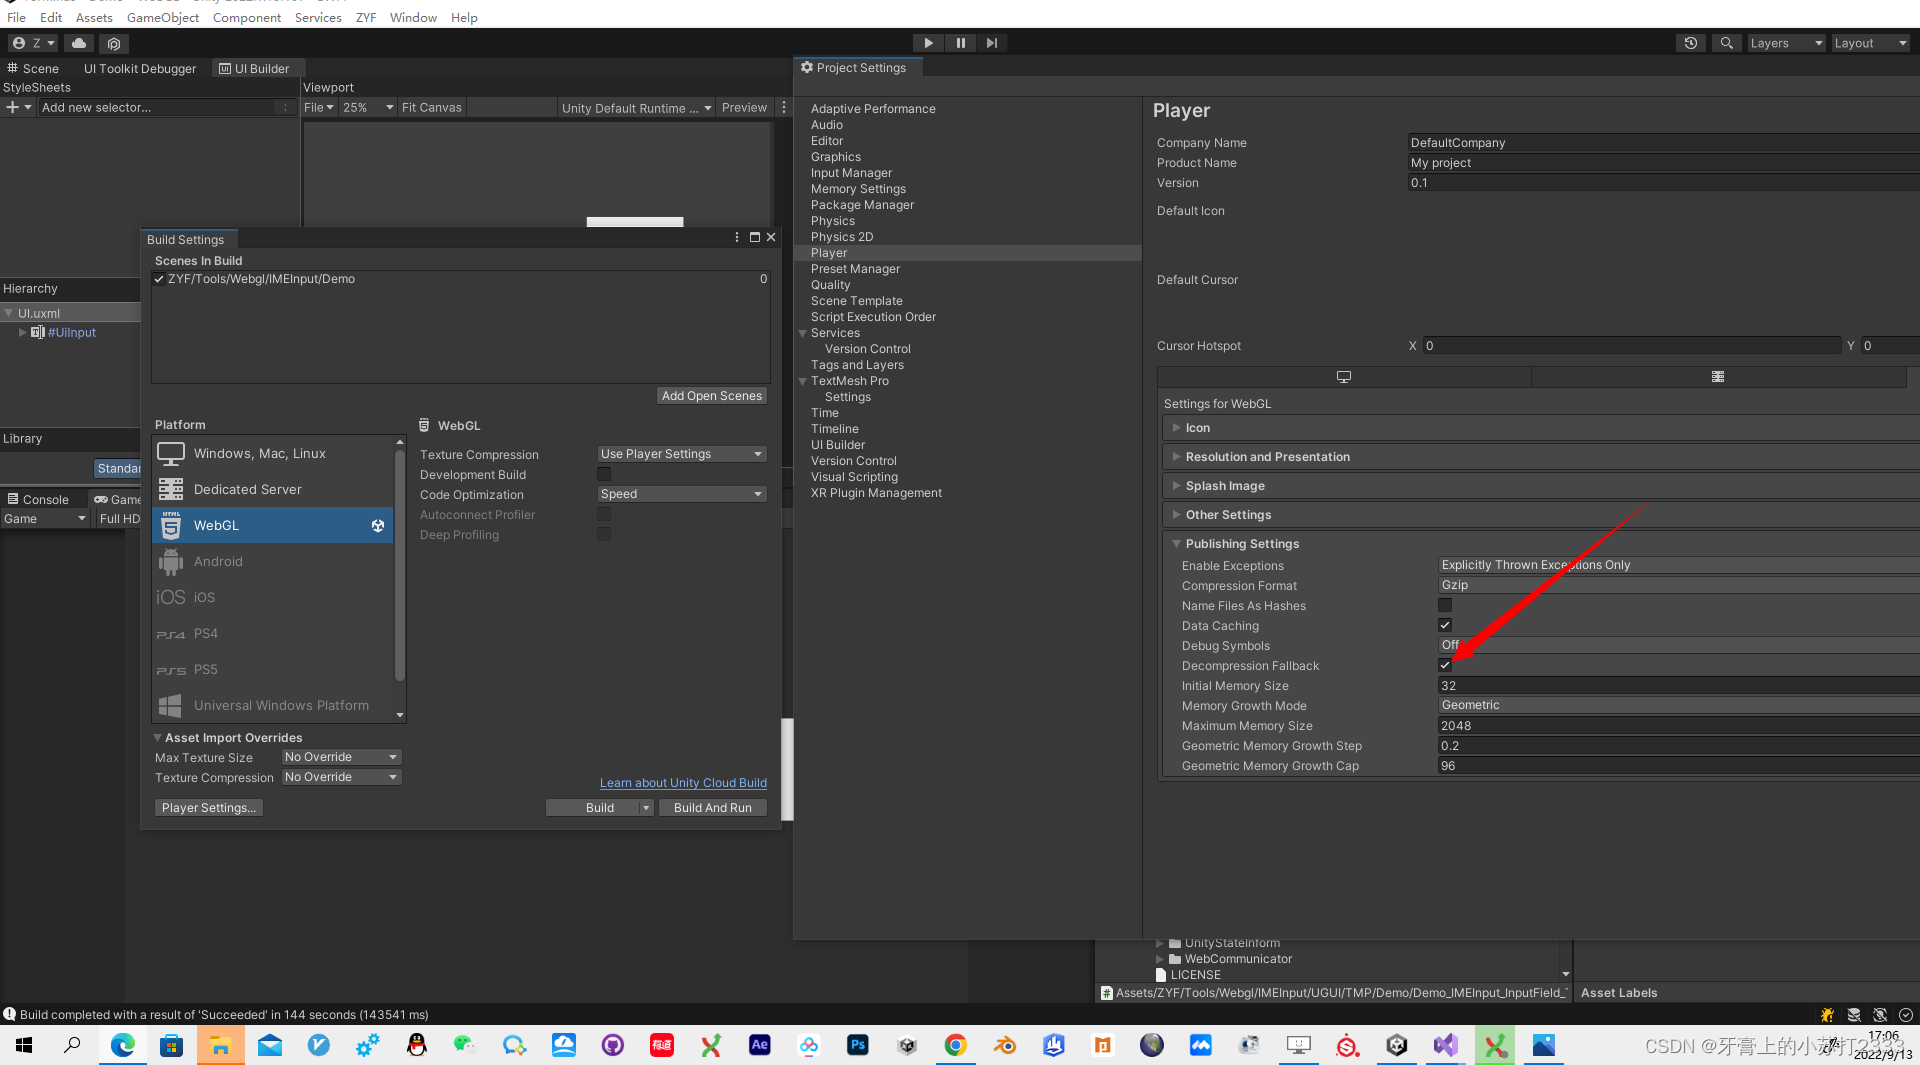The width and height of the screenshot is (1920, 1065).
Task: Open Code Optimization Speed dropdown
Action: [x=682, y=494]
